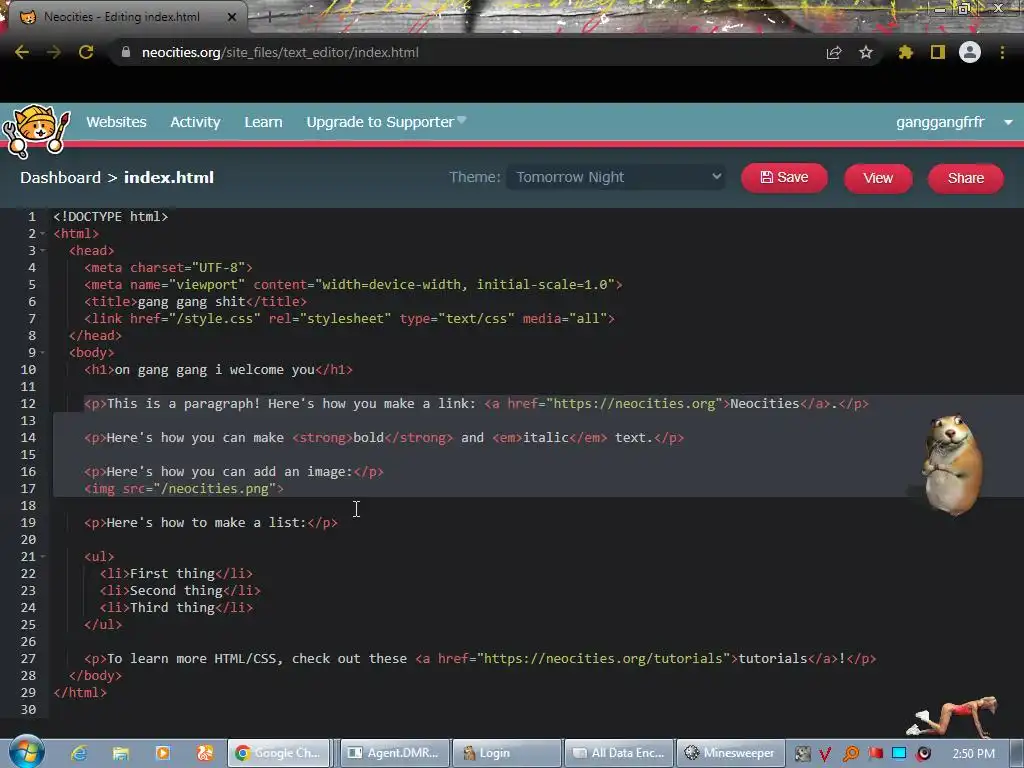Image resolution: width=1024 pixels, height=768 pixels.
Task: Click 'First thing' list item code
Action: click(172, 573)
